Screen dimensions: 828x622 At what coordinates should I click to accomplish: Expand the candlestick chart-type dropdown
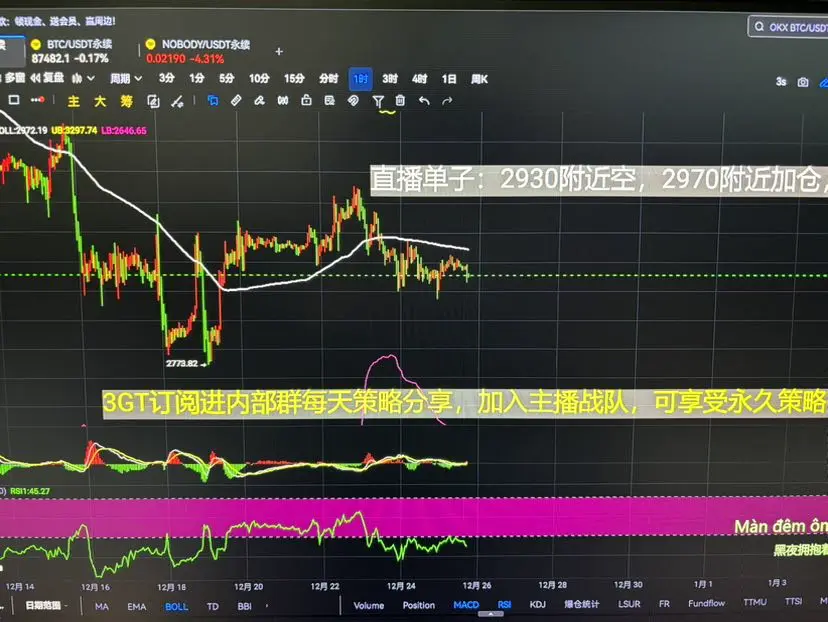tap(83, 79)
